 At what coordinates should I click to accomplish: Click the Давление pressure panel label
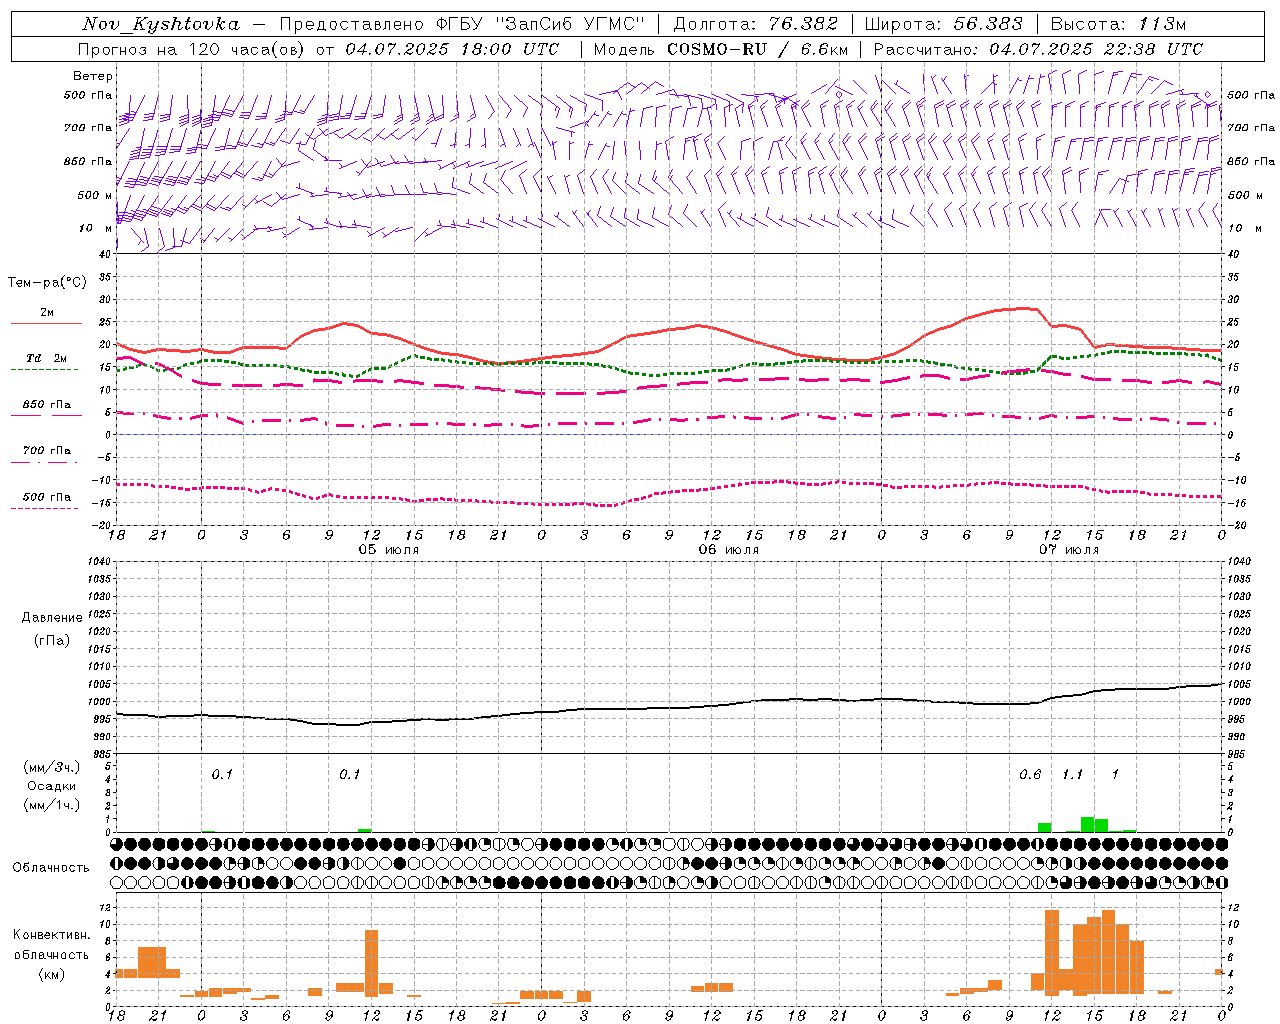[x=52, y=618]
